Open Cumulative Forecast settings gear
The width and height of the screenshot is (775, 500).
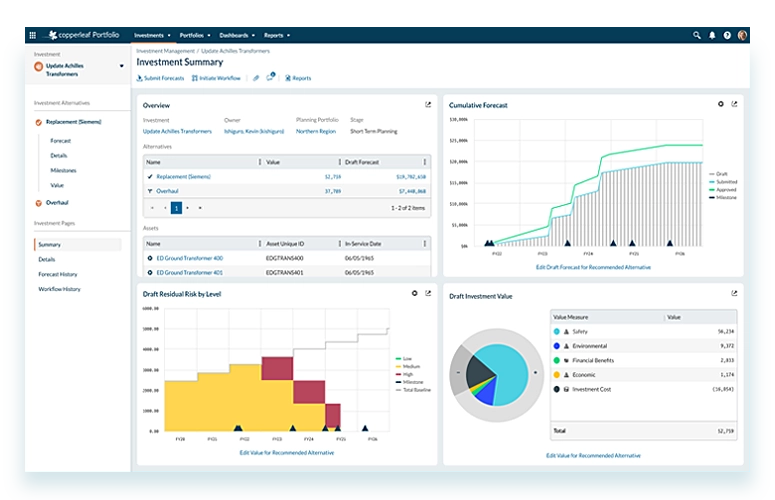pos(721,104)
